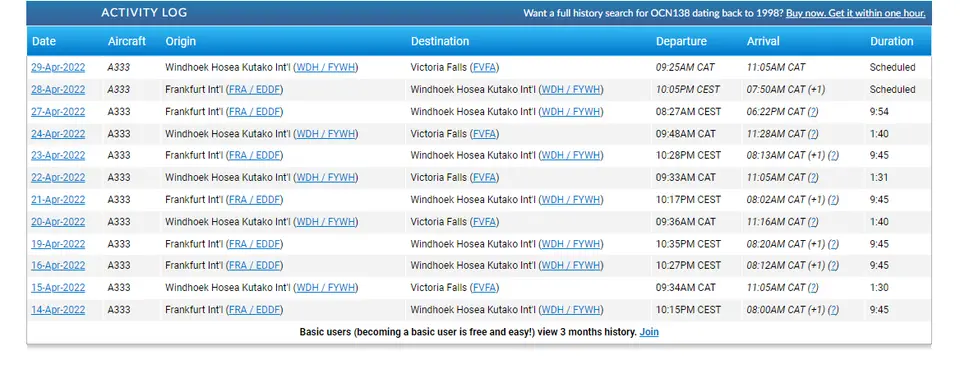Open FRA / EDDF origin link in 16-Apr row
960x365 pixels.
pos(255,266)
